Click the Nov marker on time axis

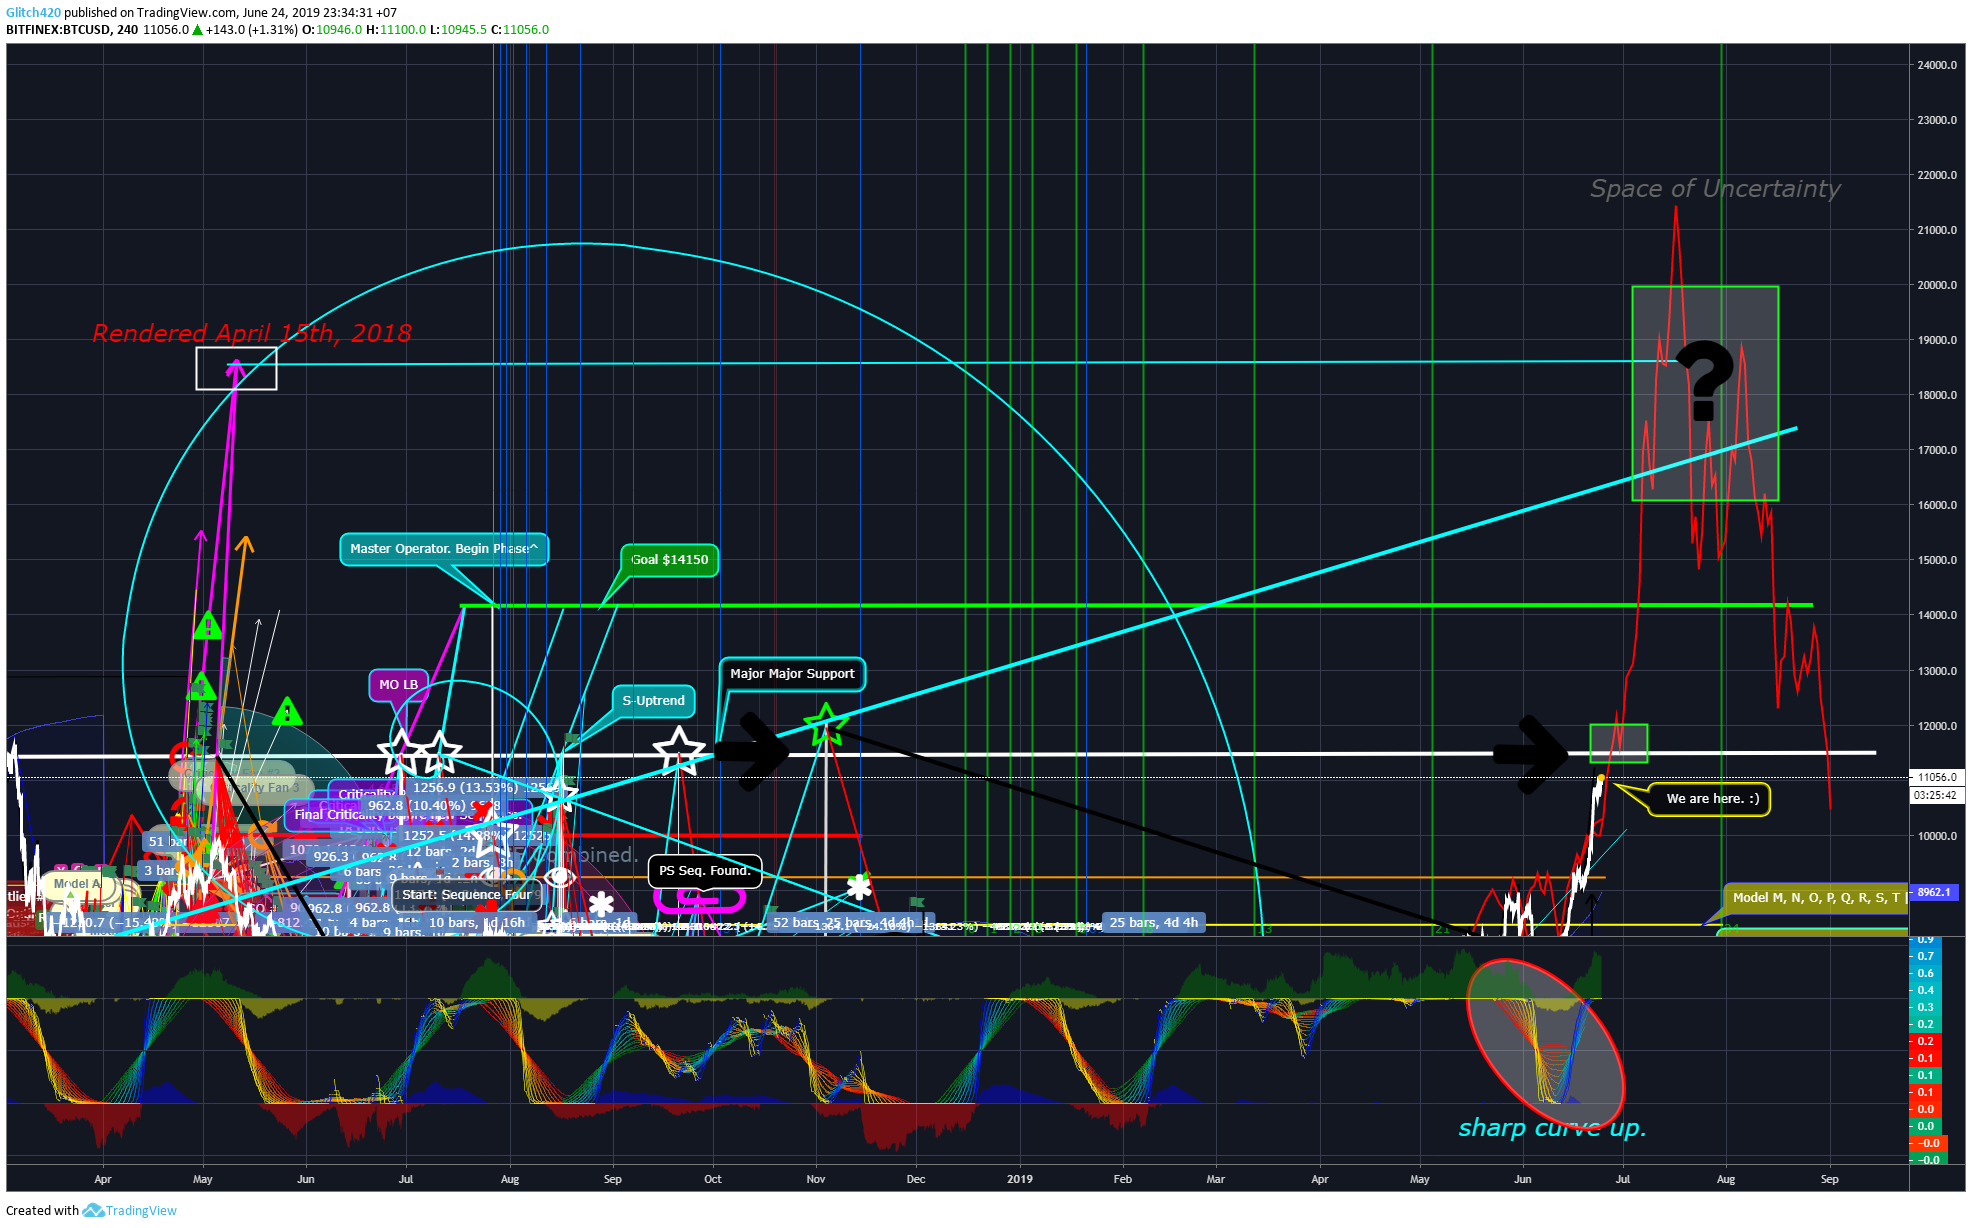tap(816, 1179)
